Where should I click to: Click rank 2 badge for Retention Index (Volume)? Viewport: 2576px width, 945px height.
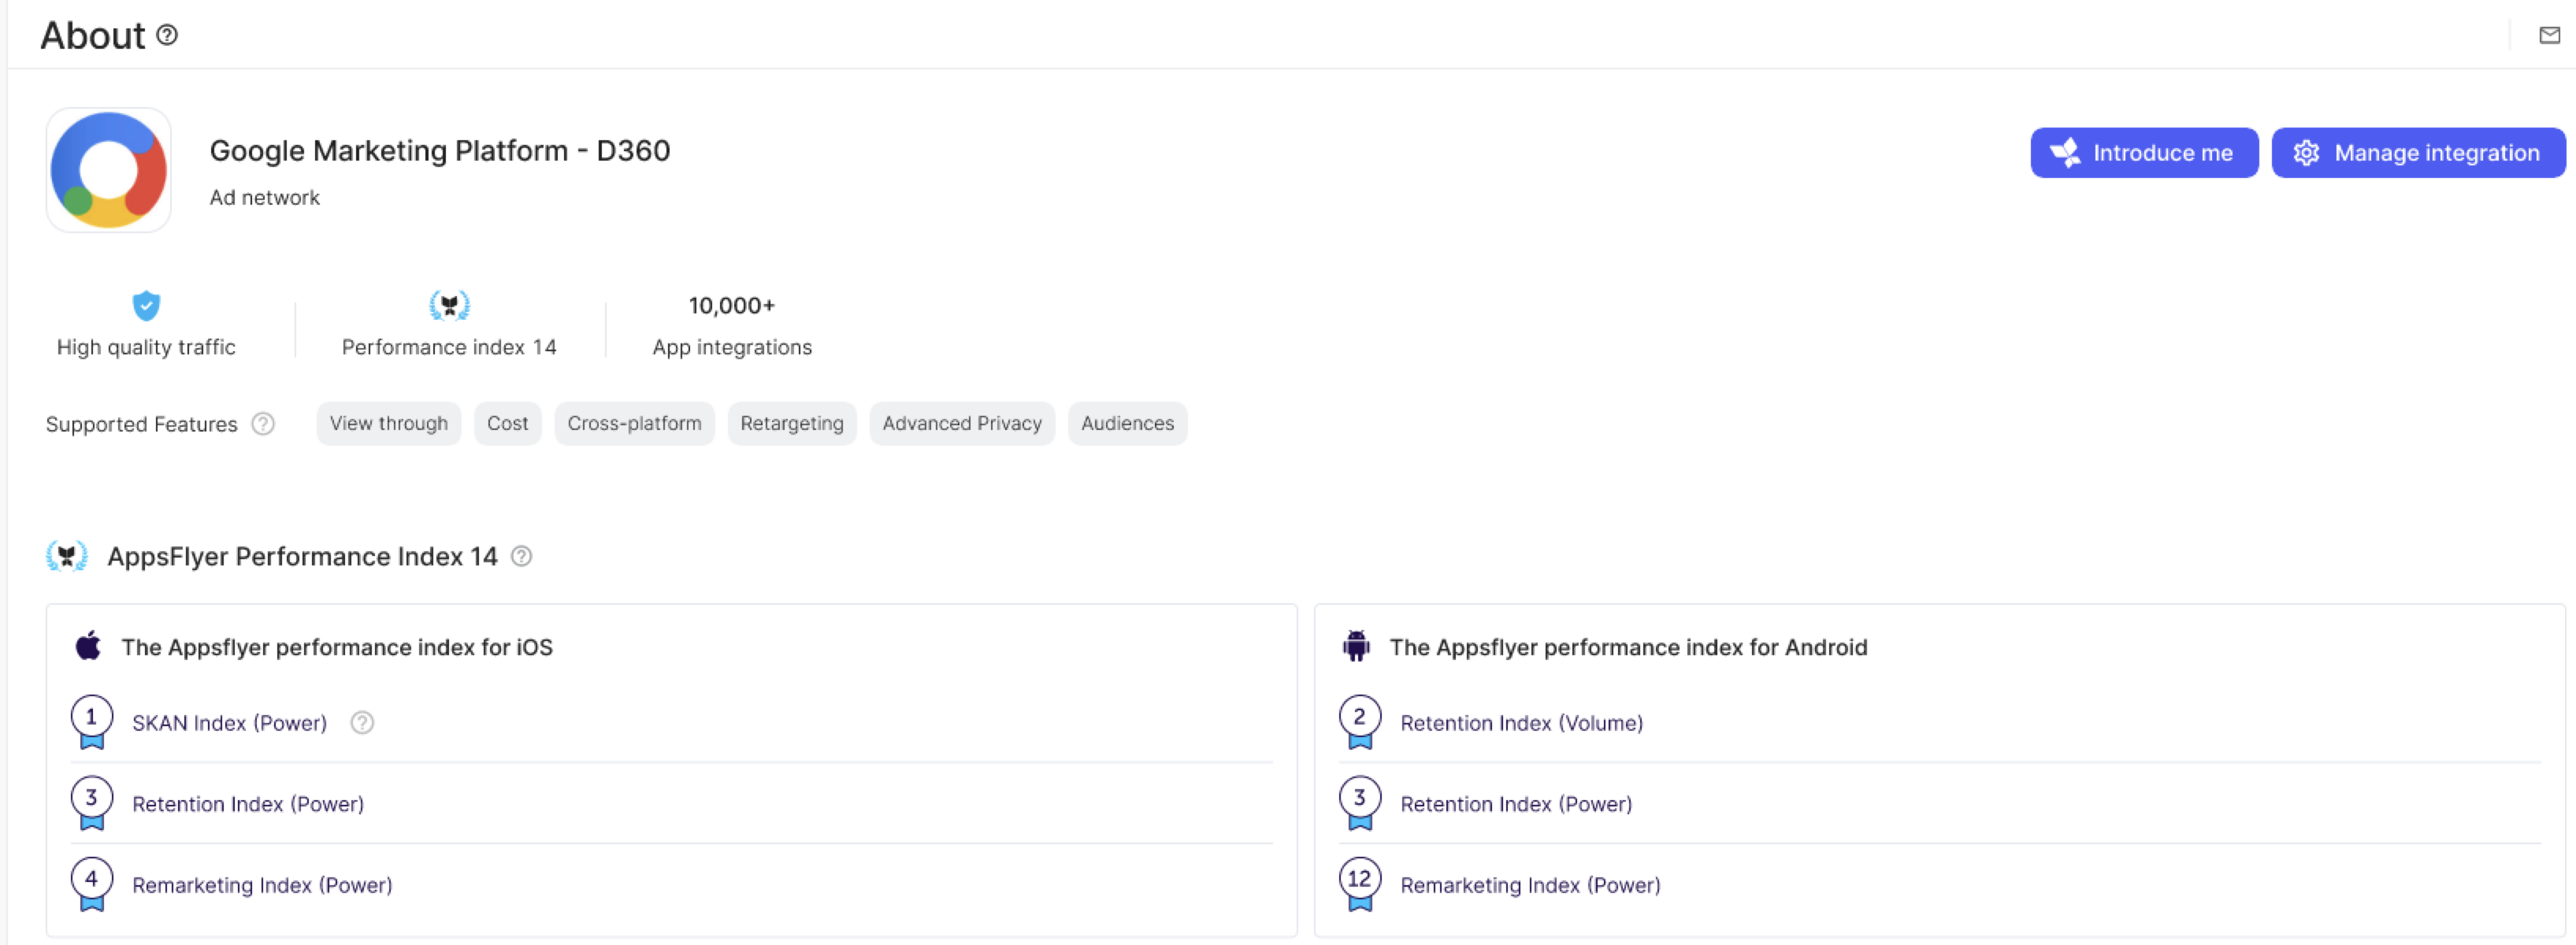tap(1360, 722)
